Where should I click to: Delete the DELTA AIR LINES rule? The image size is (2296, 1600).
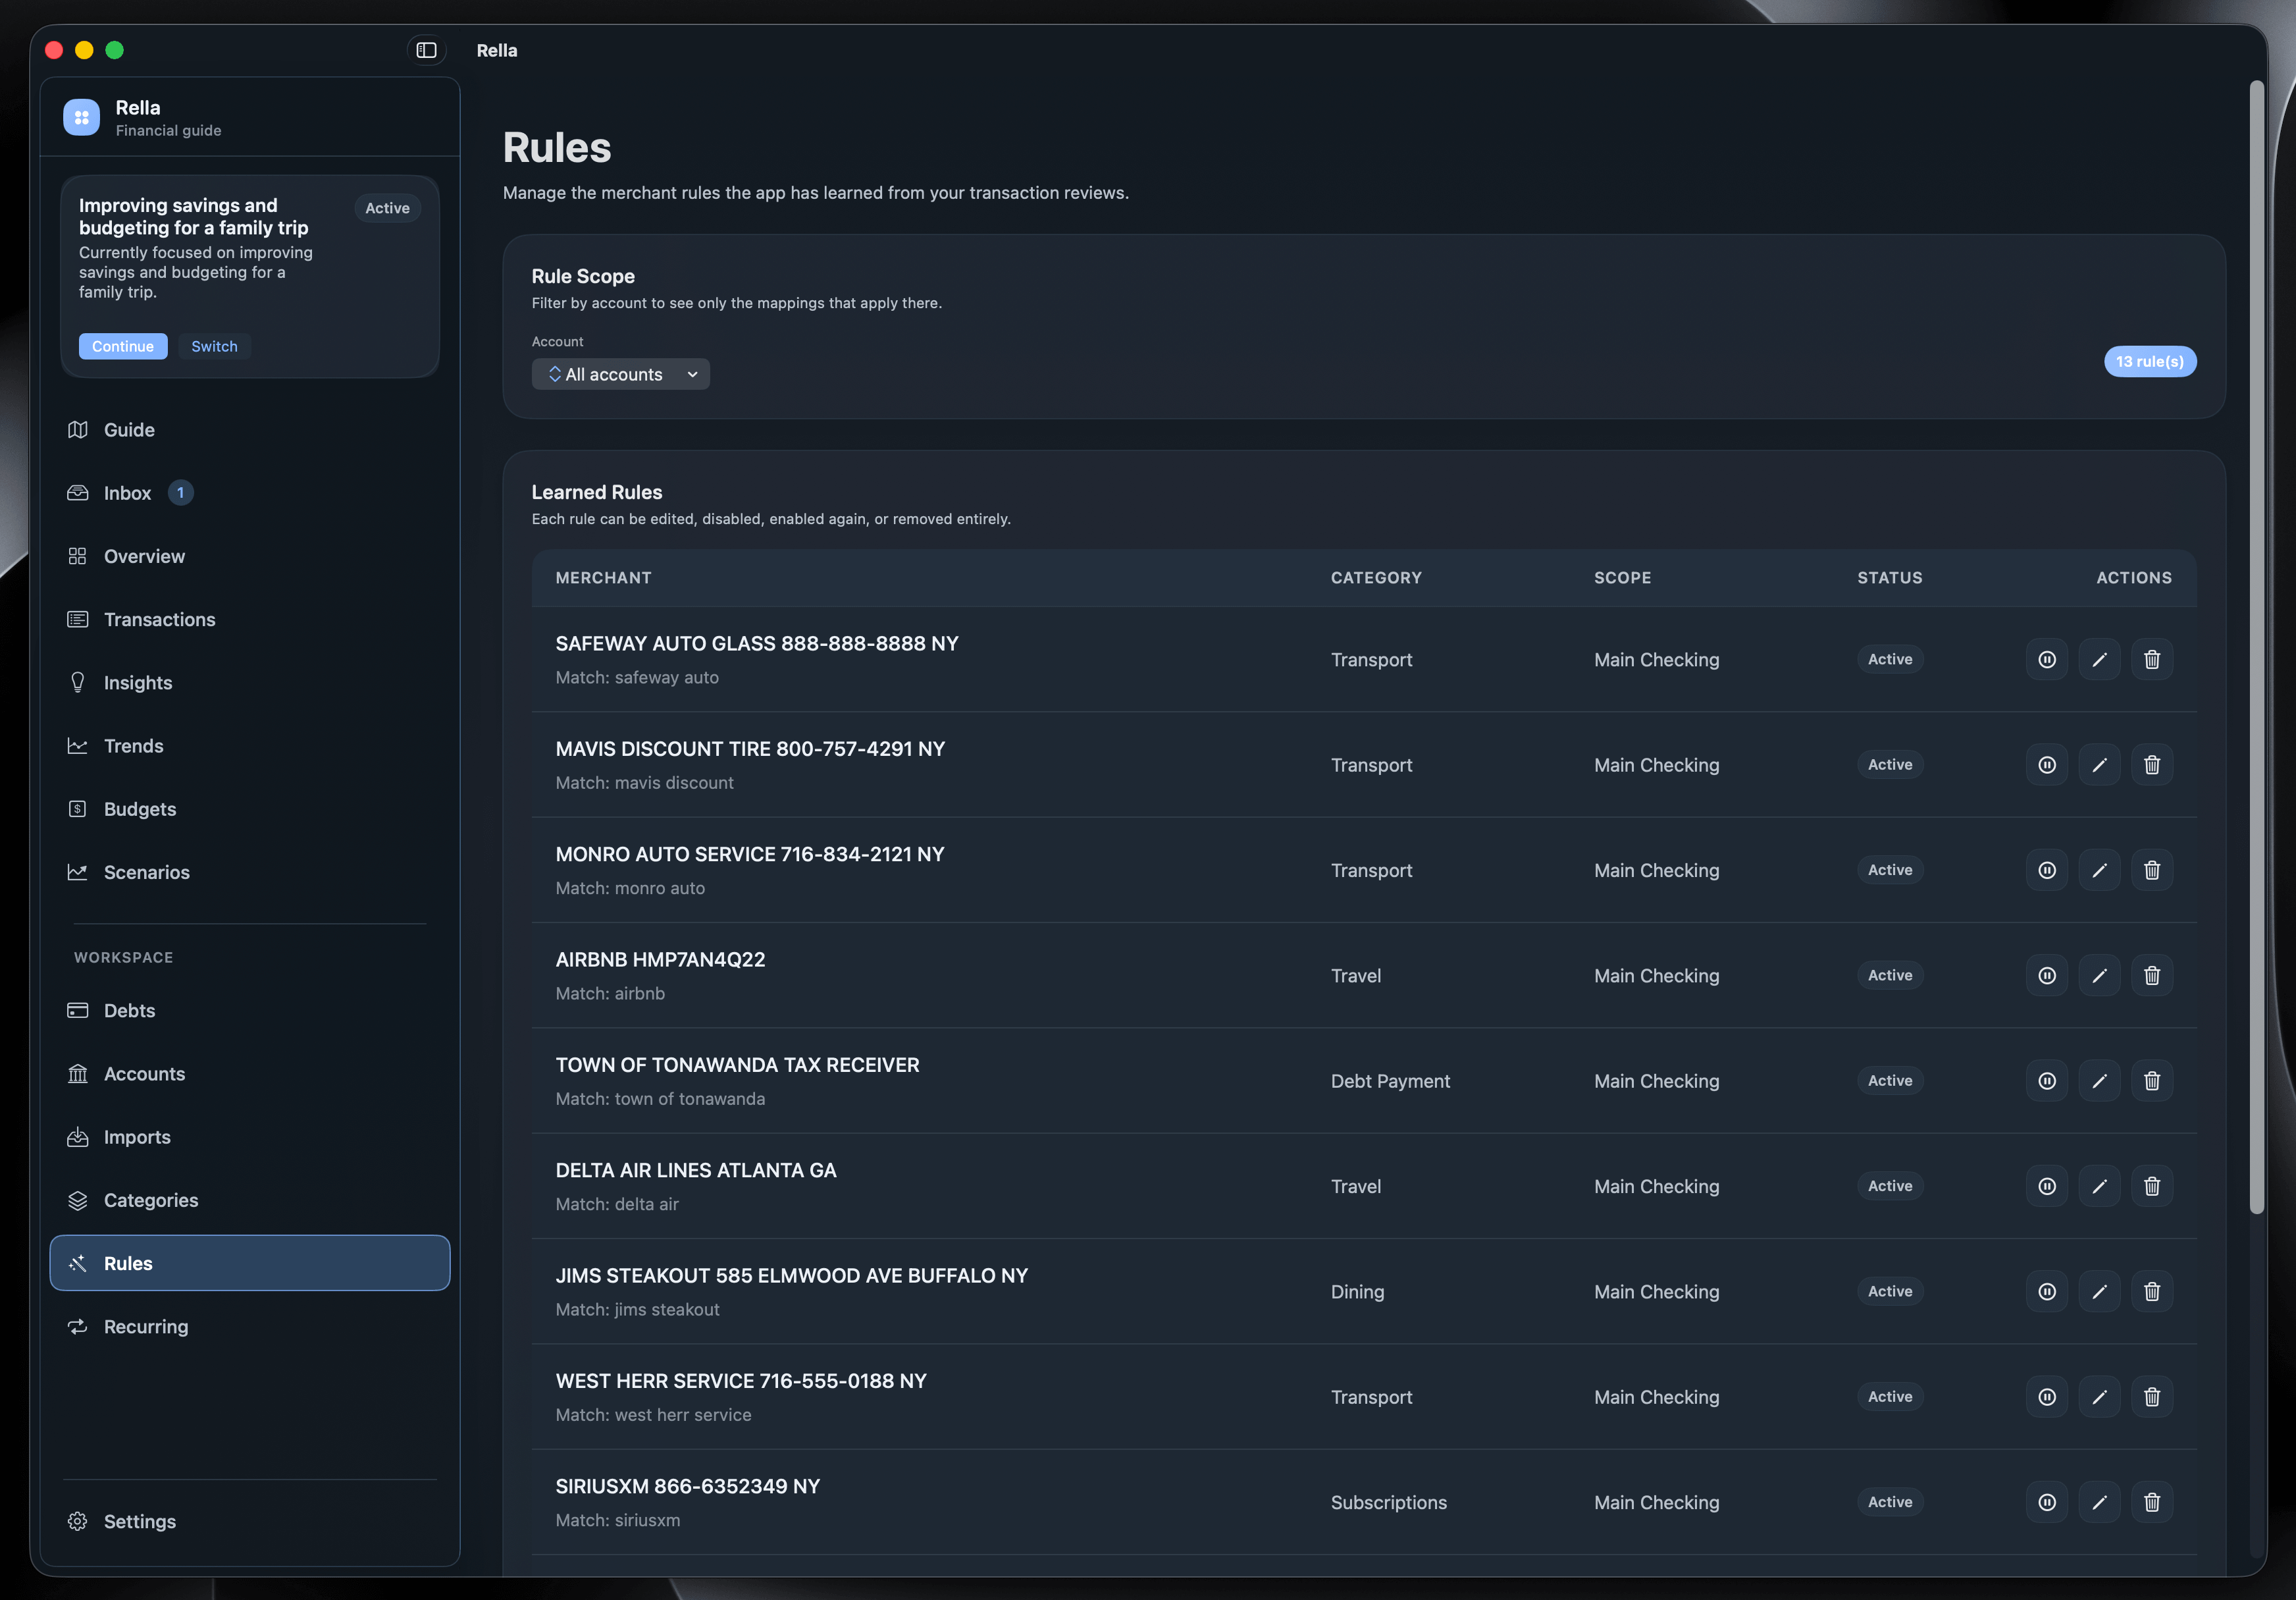2152,1186
